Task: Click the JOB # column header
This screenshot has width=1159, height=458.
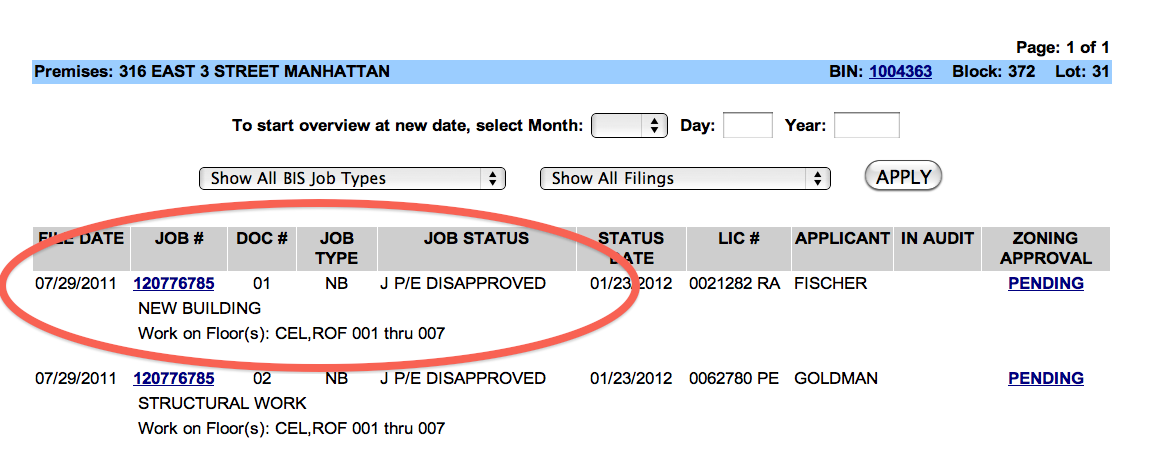Action: [x=179, y=239]
